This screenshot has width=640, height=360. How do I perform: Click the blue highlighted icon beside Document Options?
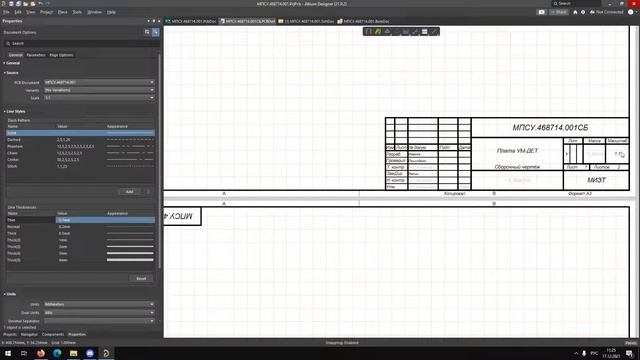click(156, 32)
